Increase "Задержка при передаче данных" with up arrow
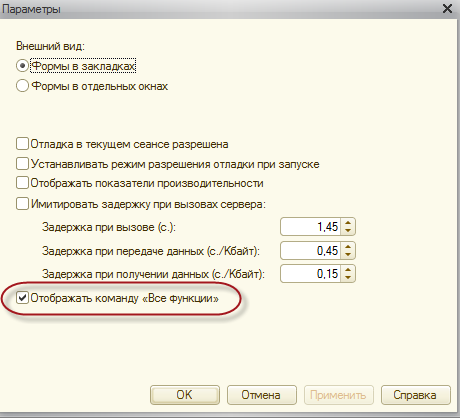 [348, 246]
